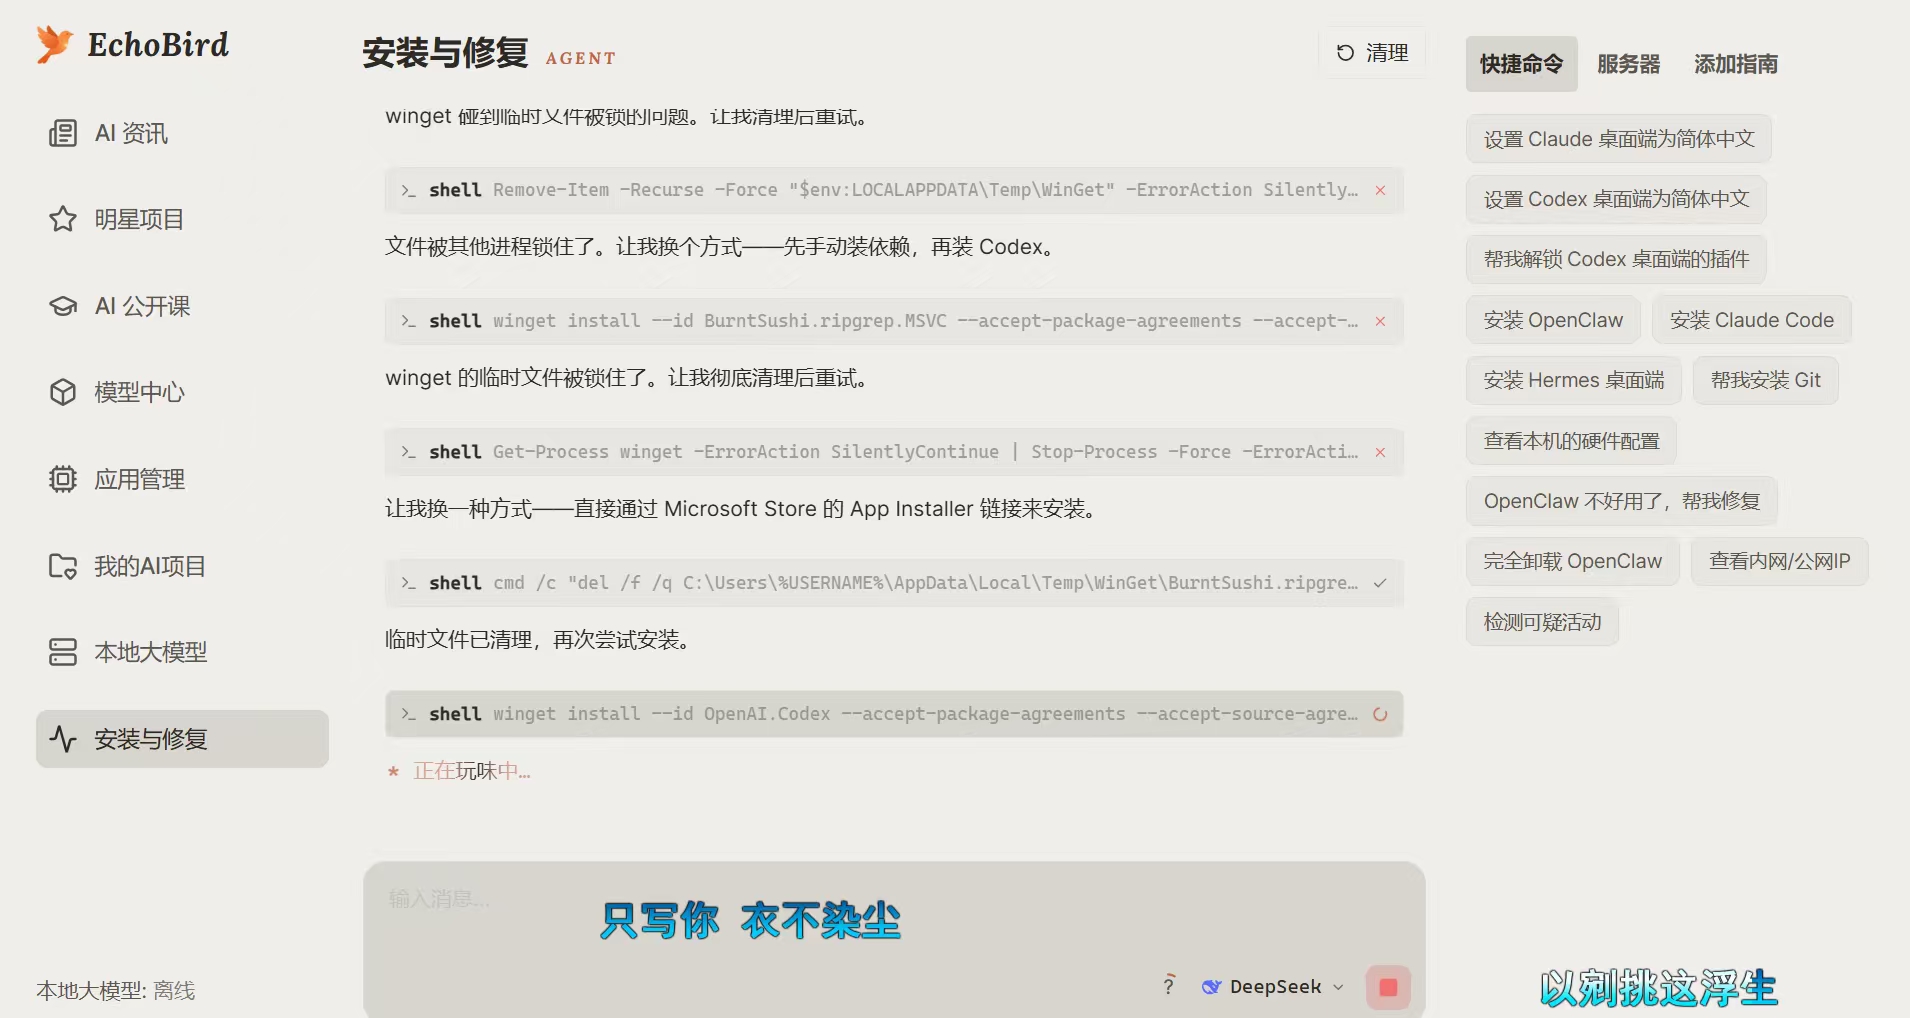Open 模型中心 via its cube icon
The image size is (1910, 1018).
click(x=63, y=392)
